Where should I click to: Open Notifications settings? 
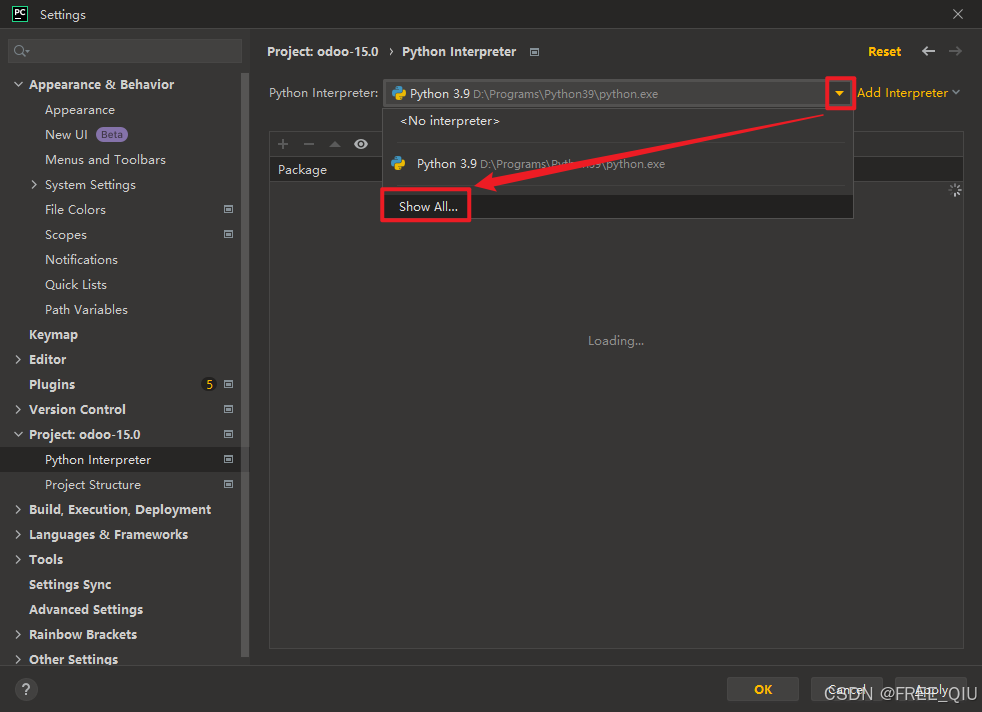[81, 259]
